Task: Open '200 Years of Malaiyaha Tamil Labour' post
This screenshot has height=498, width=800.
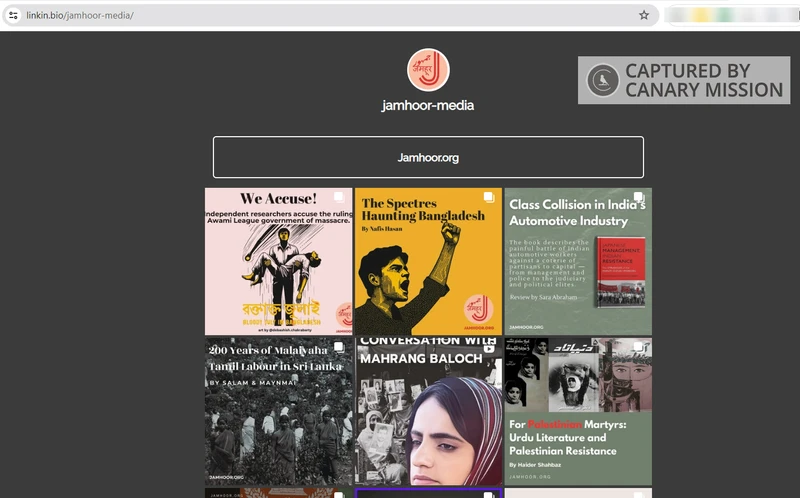Action: point(279,411)
